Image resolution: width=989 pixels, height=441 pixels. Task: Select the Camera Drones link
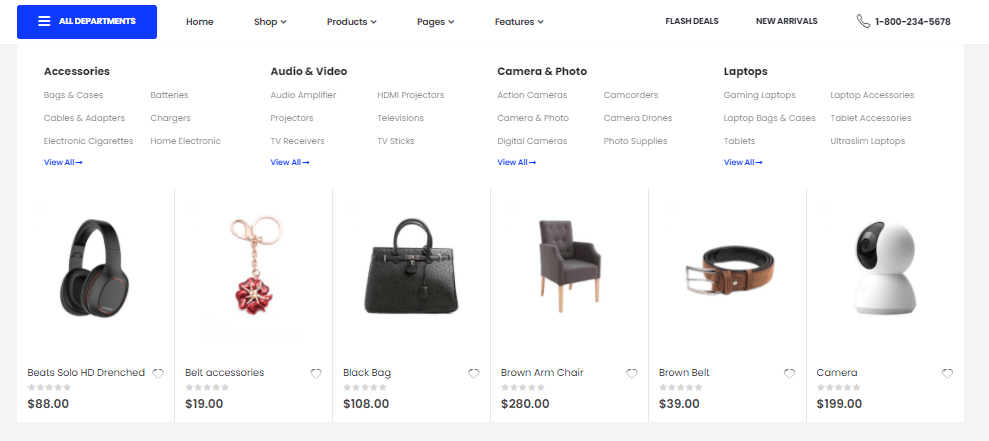[x=637, y=118]
